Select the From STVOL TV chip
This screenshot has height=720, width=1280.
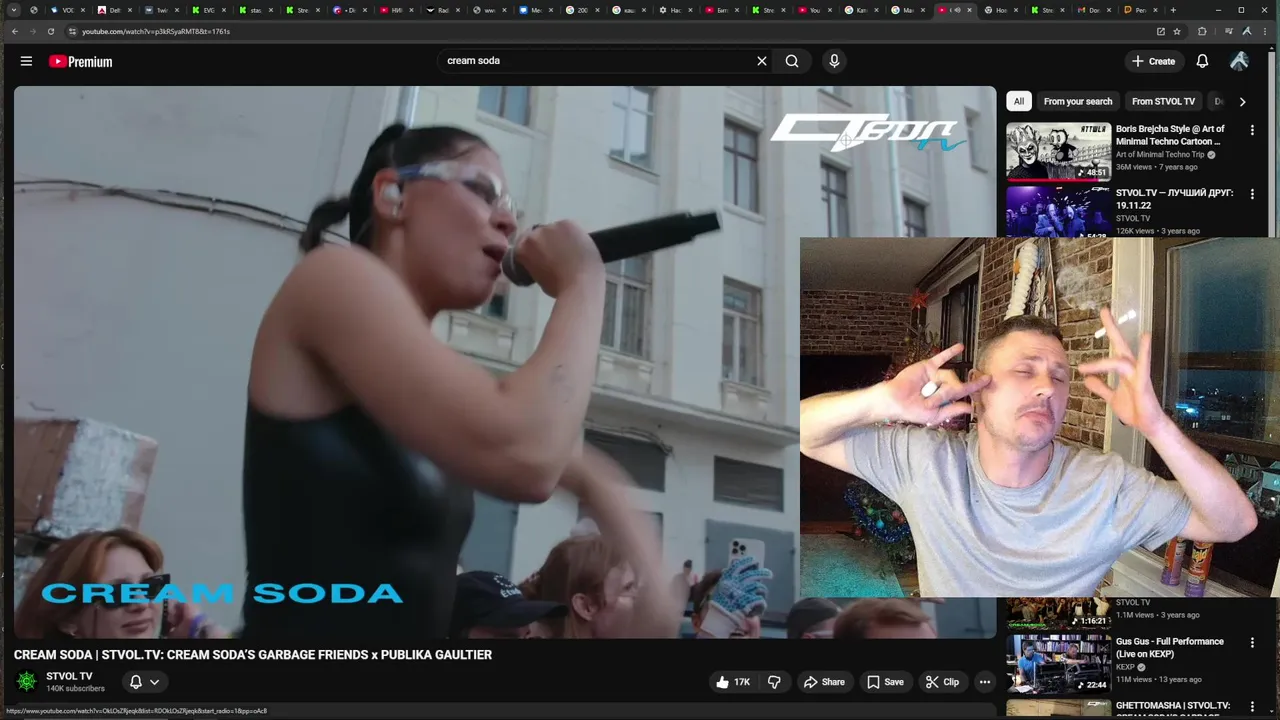(1163, 101)
